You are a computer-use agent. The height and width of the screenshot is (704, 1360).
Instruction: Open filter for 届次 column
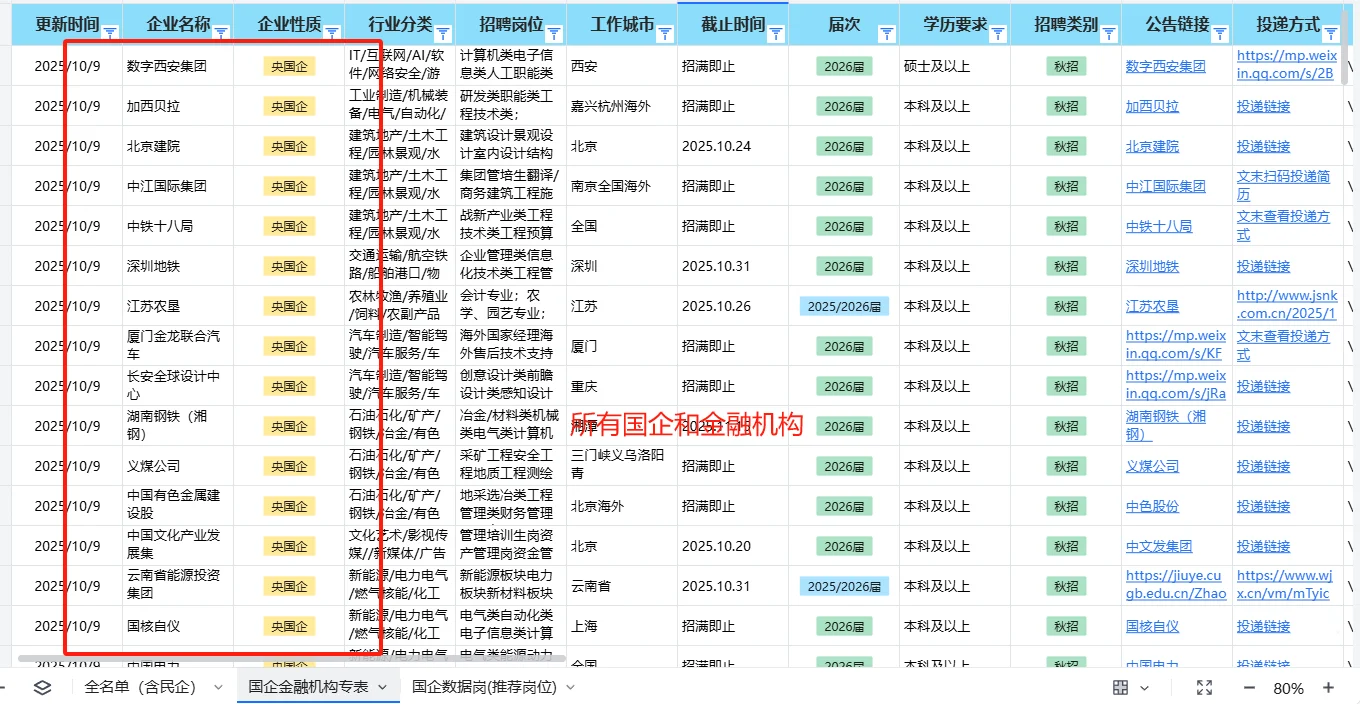click(886, 33)
